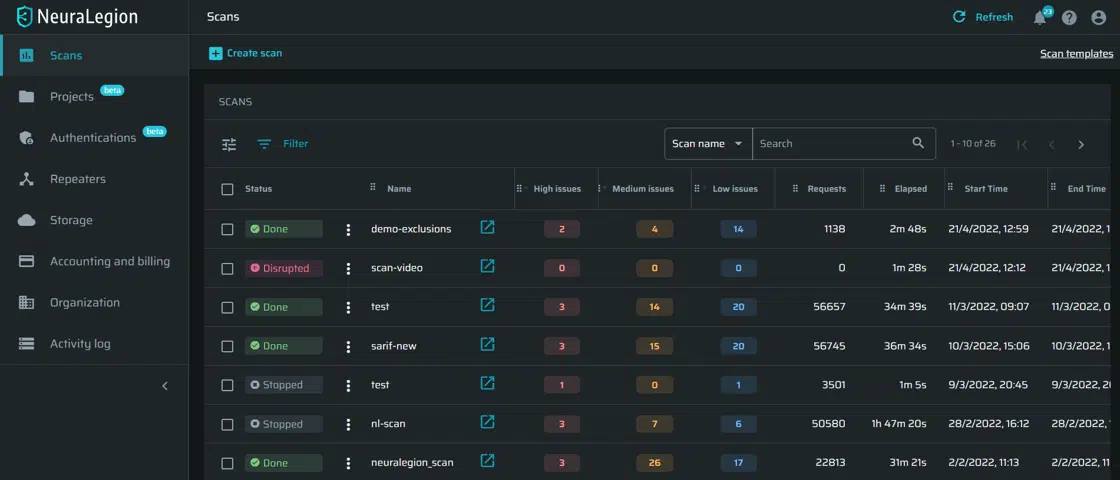Click low issues count 6 for nl-scan

pyautogui.click(x=738, y=424)
